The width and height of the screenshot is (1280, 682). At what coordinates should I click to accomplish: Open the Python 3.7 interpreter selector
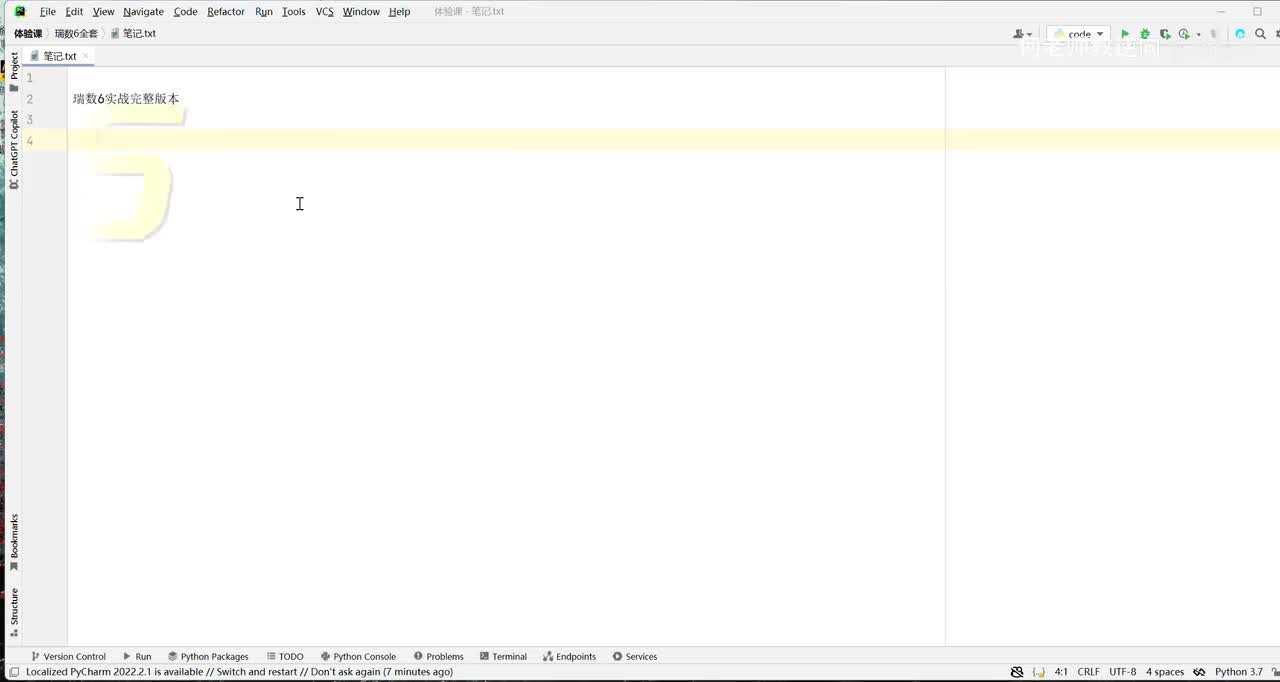pyautogui.click(x=1239, y=672)
